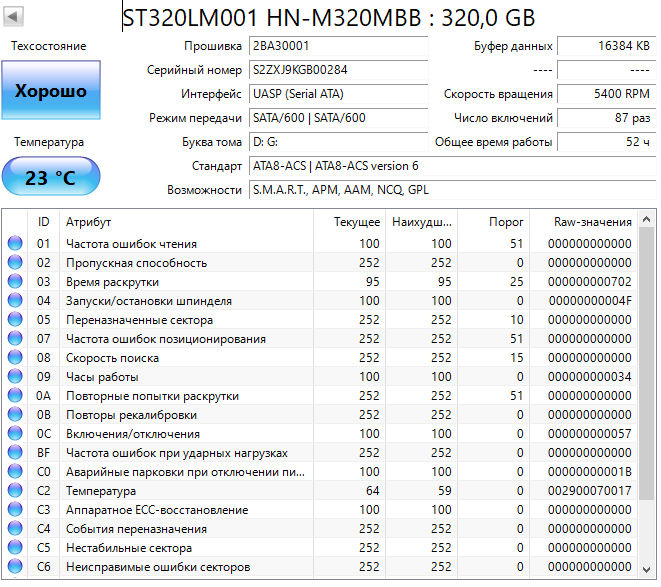
Task: Click the Общее время работы field 52 ч
Action: point(607,142)
